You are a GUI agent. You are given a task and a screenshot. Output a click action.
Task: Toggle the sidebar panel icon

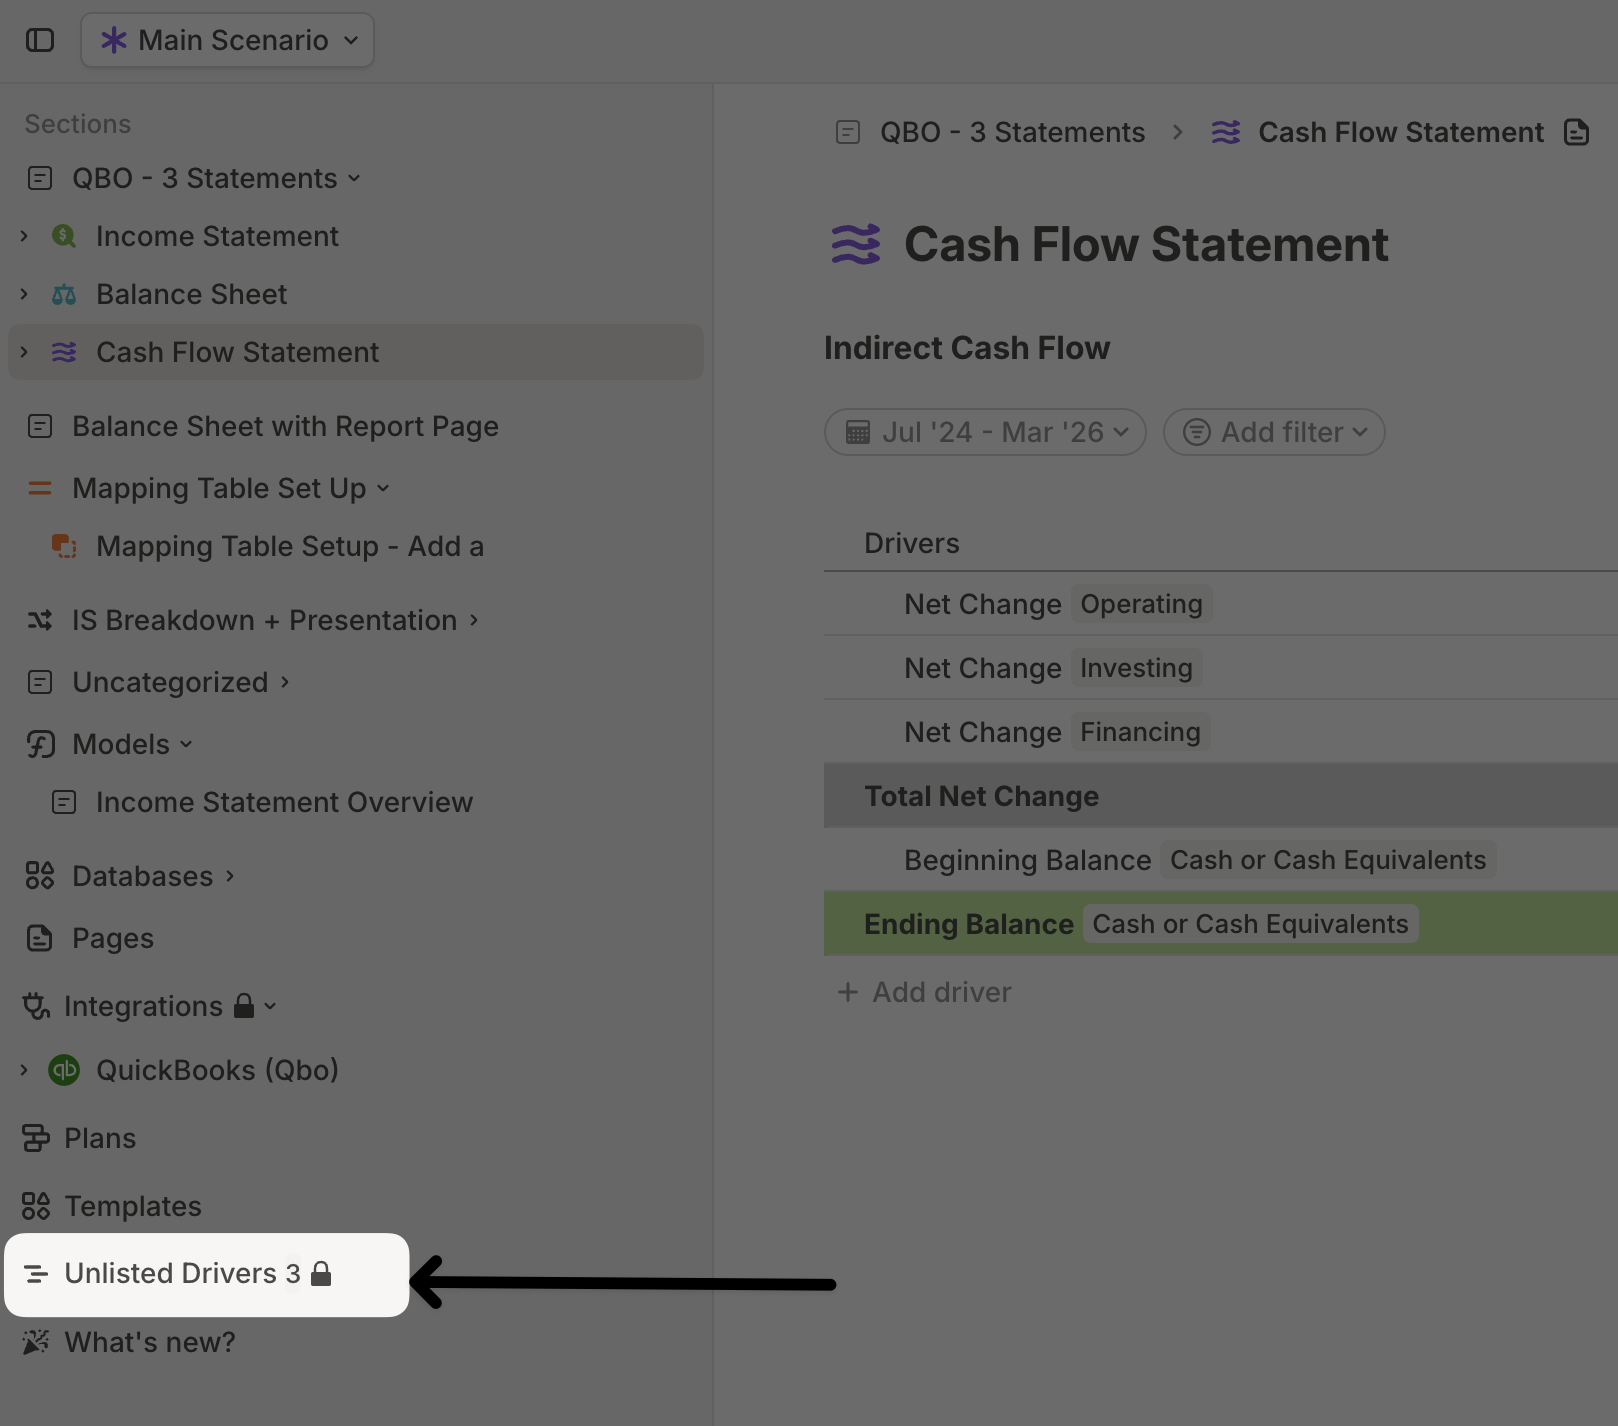[x=40, y=40]
